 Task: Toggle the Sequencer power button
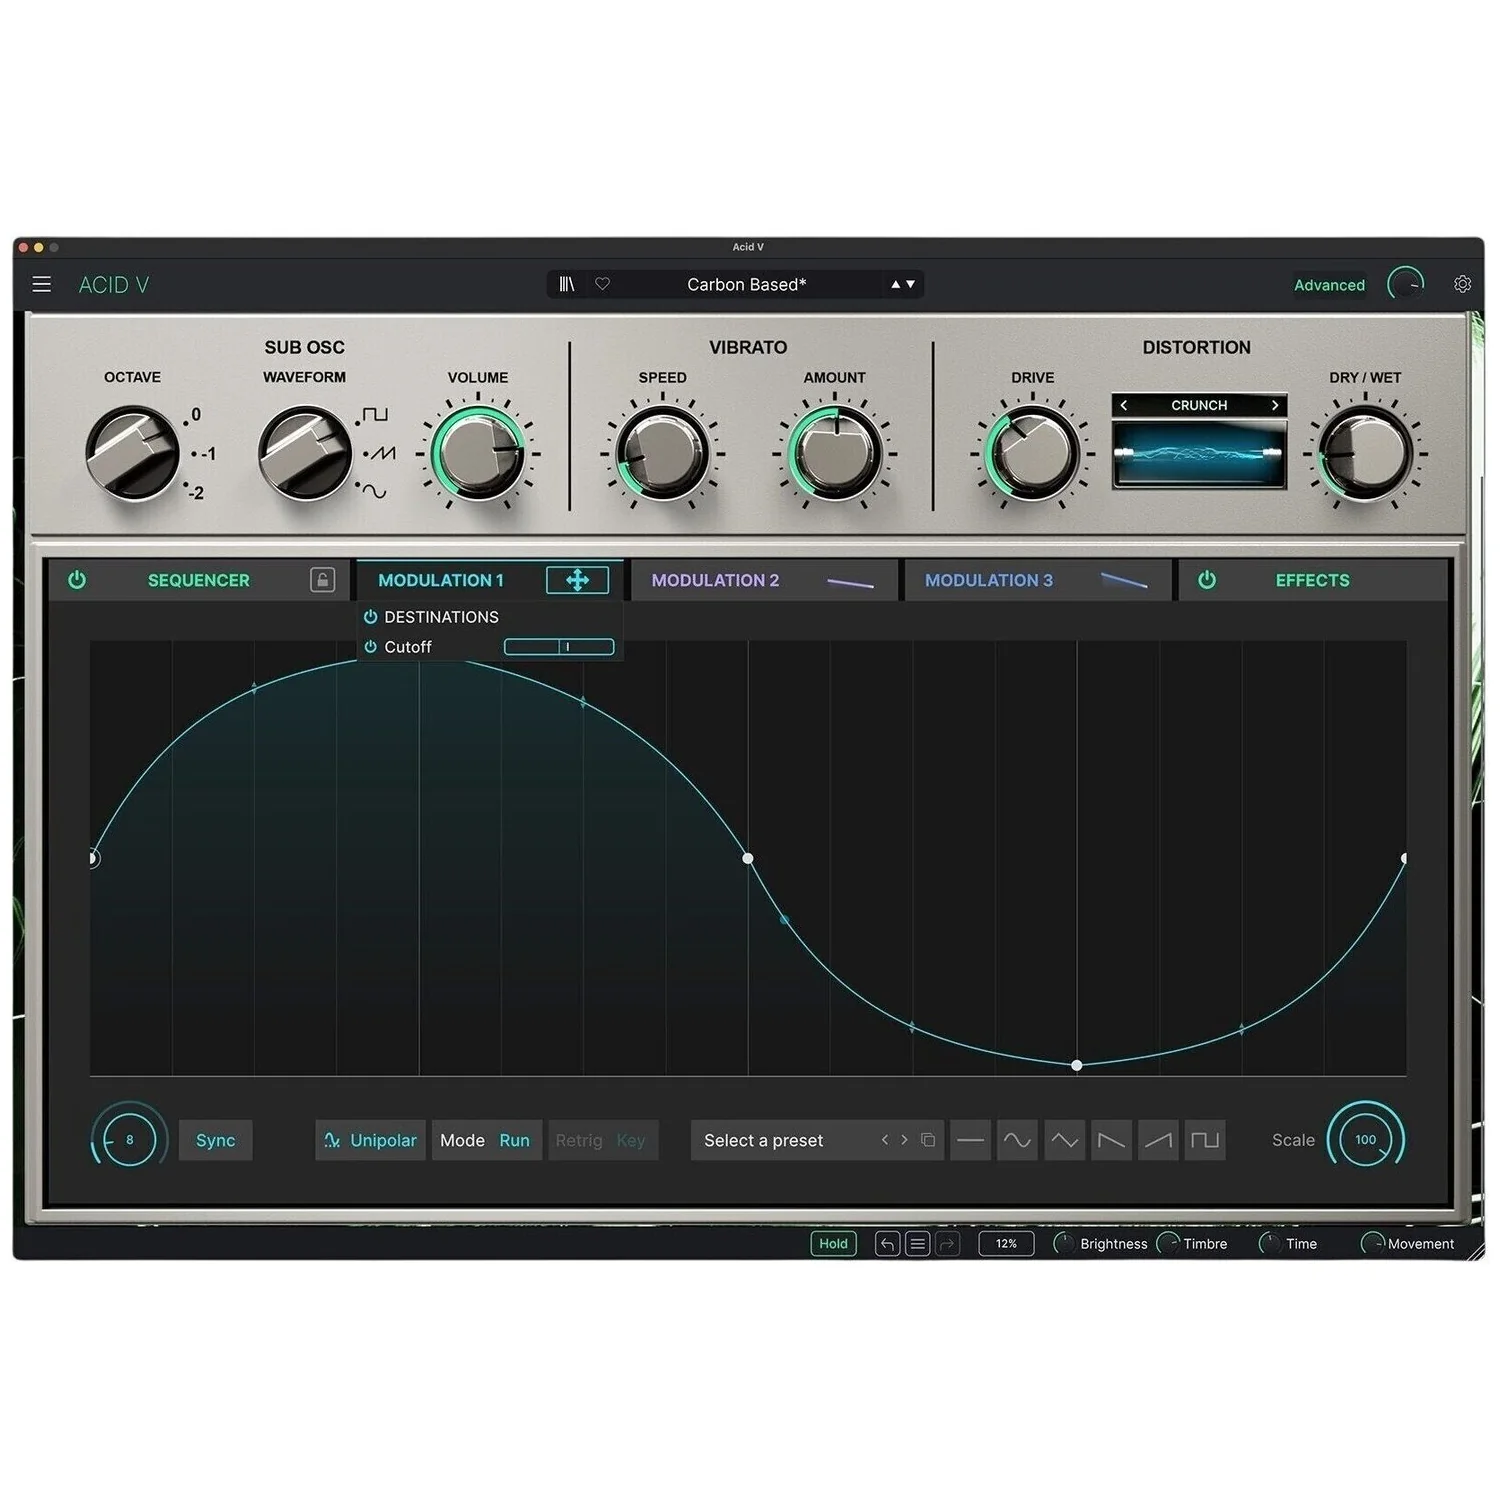[x=77, y=580]
